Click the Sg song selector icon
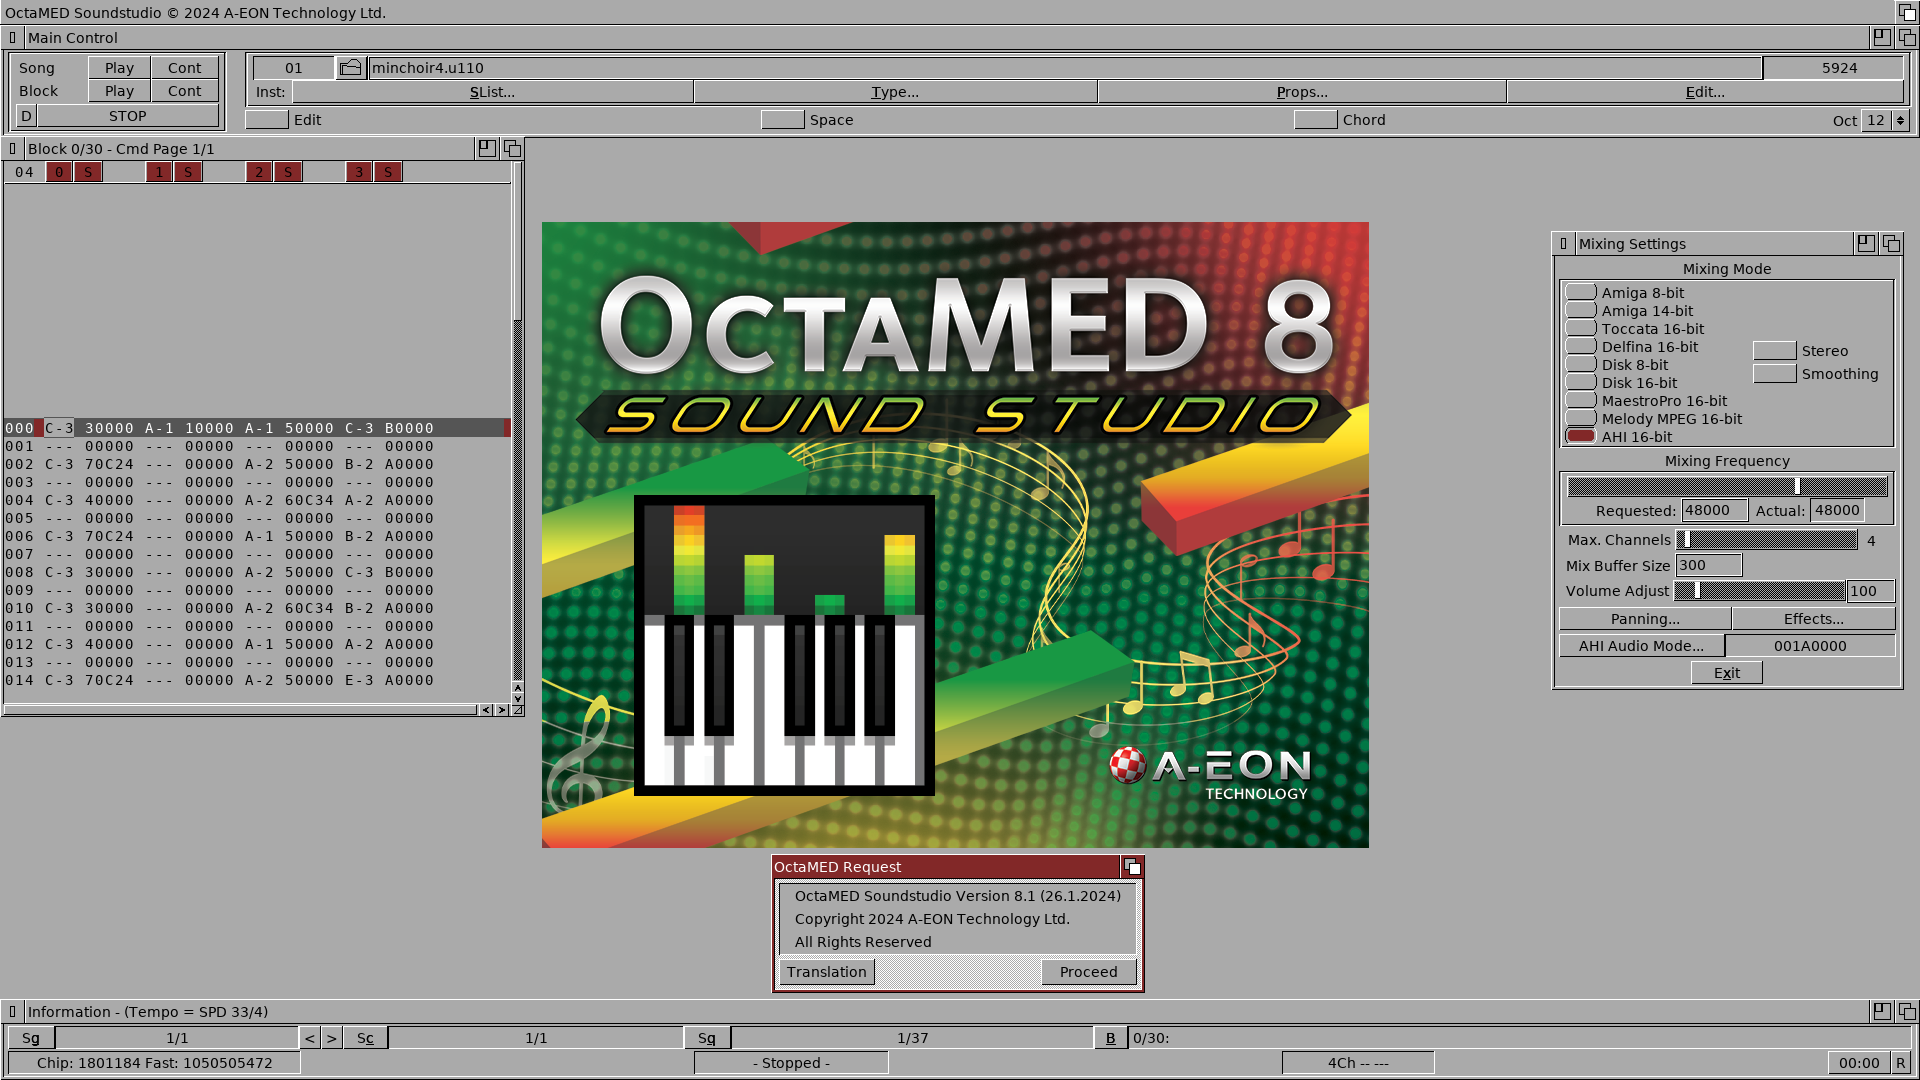 [x=31, y=1038]
